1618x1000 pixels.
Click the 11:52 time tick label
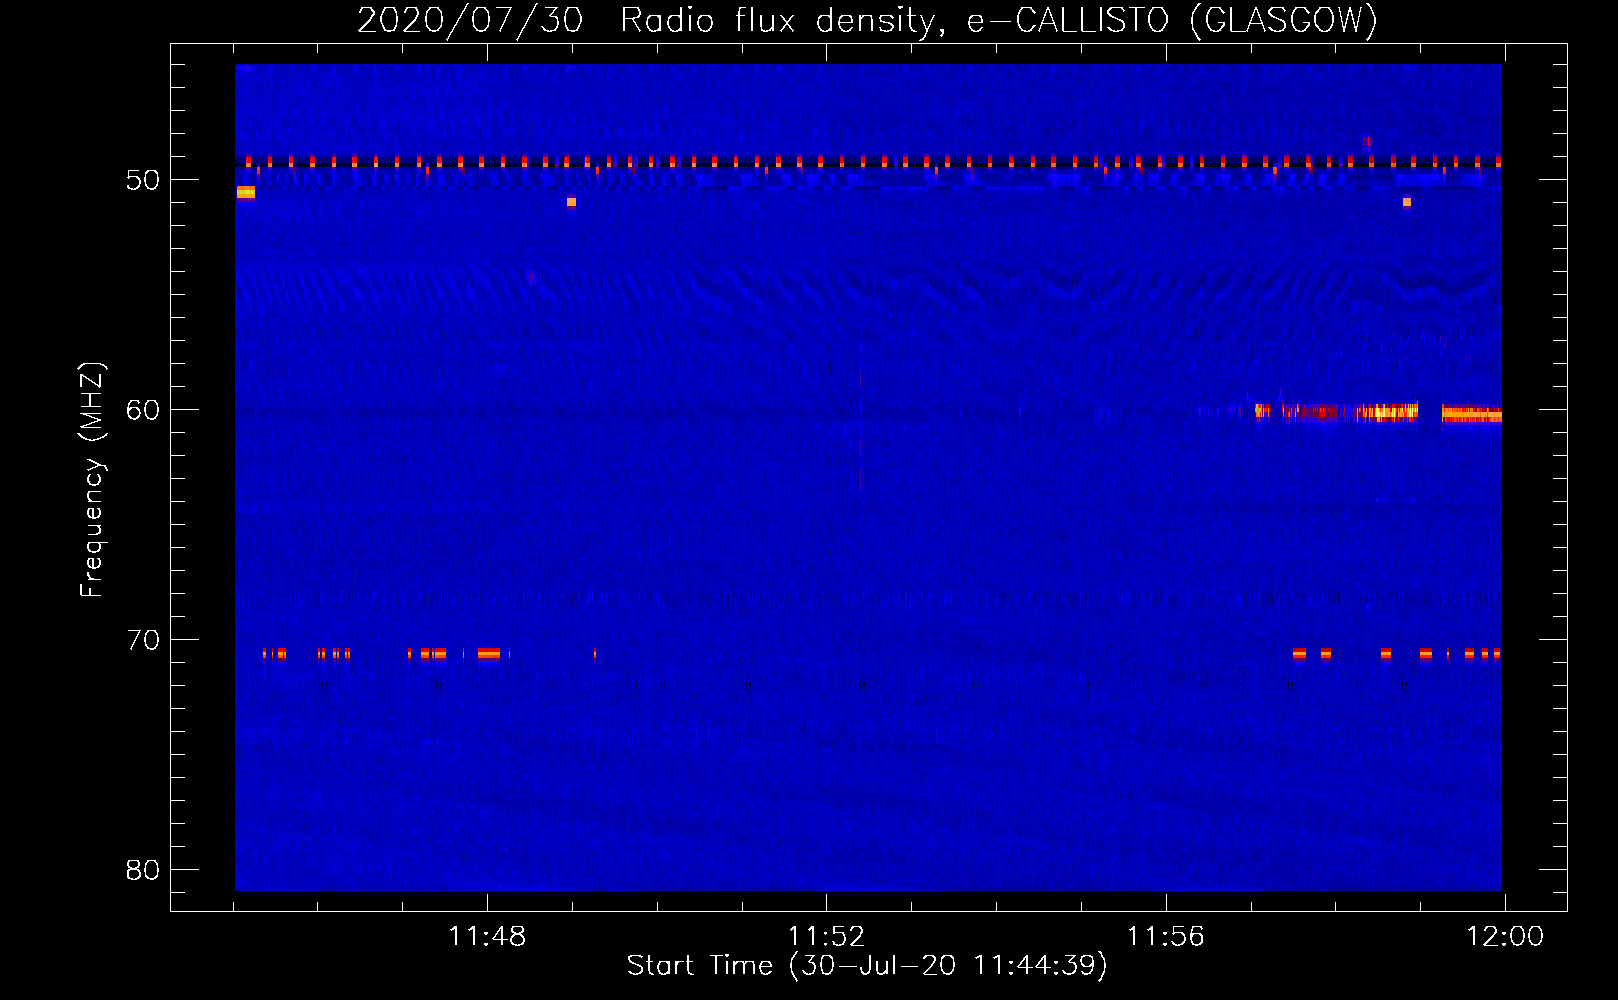point(826,937)
